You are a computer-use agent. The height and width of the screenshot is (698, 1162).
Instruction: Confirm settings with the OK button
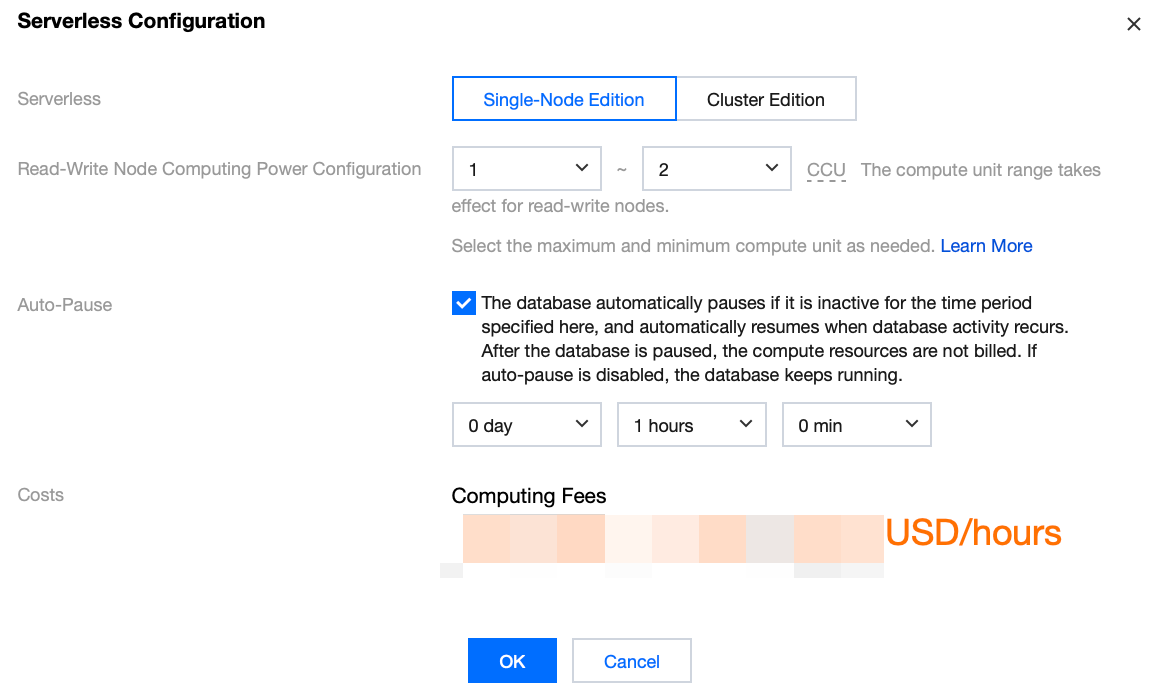pos(512,661)
